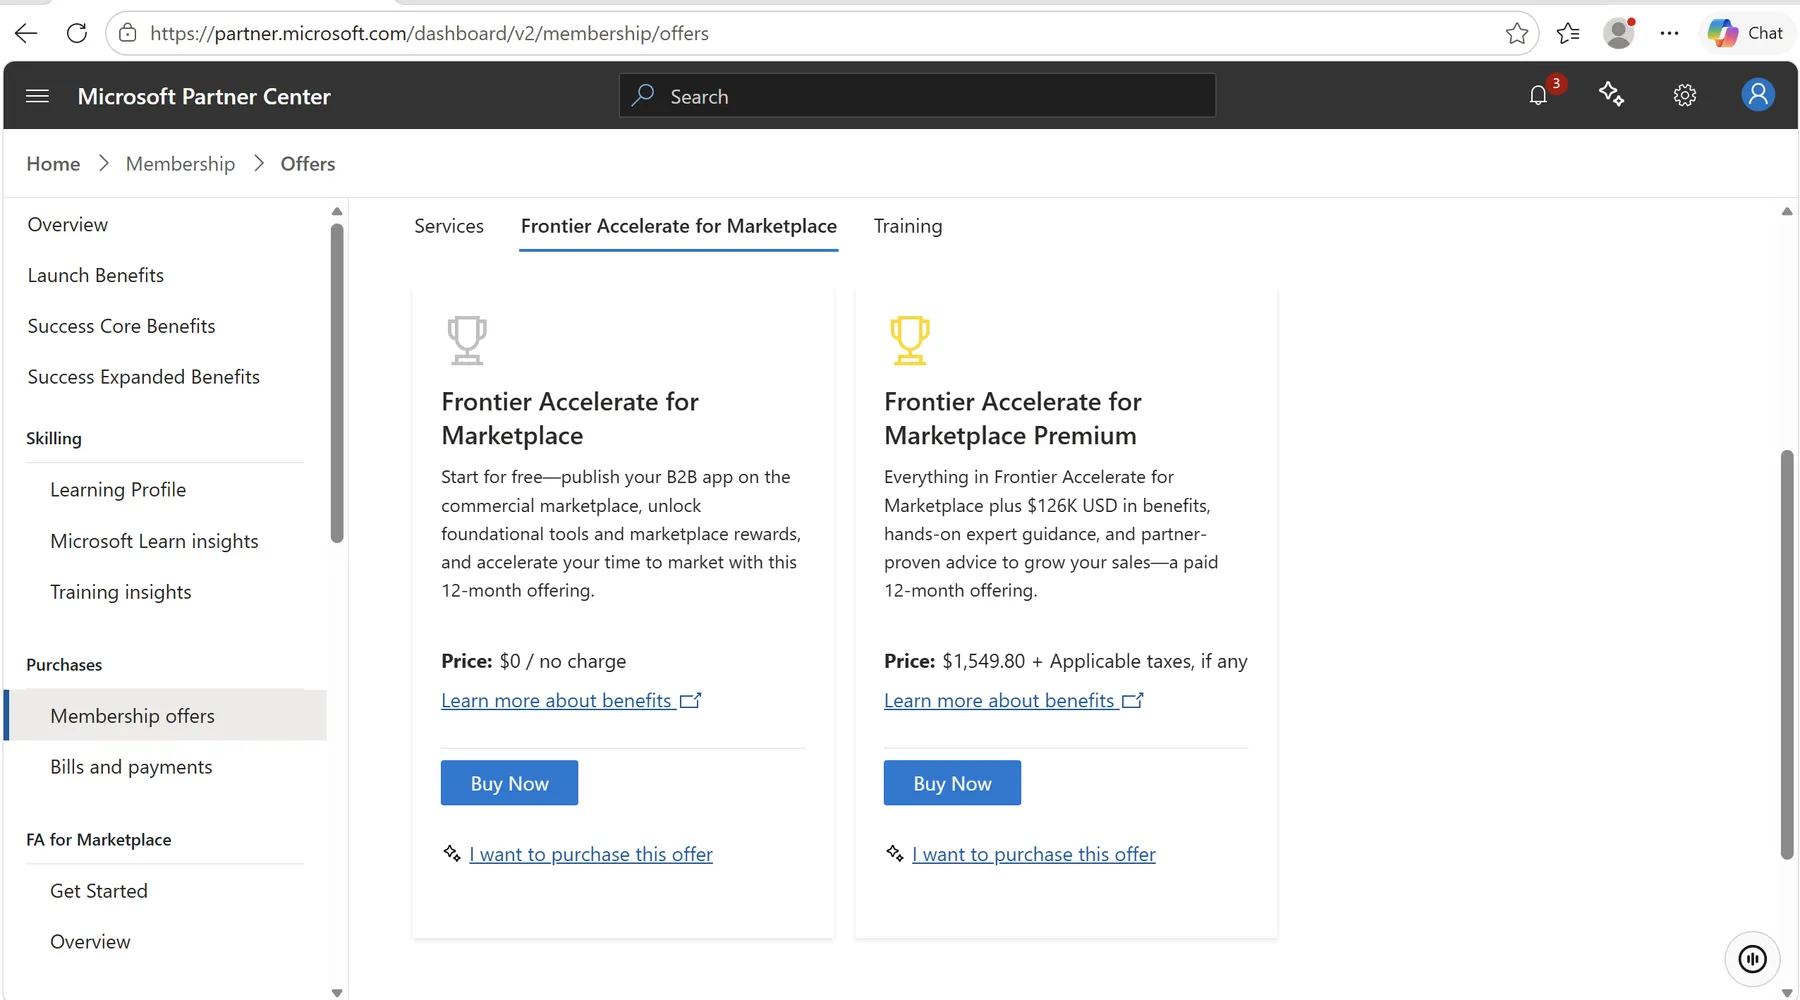Open the hamburger navigation menu
The height and width of the screenshot is (1000, 1800).
[x=37, y=96]
